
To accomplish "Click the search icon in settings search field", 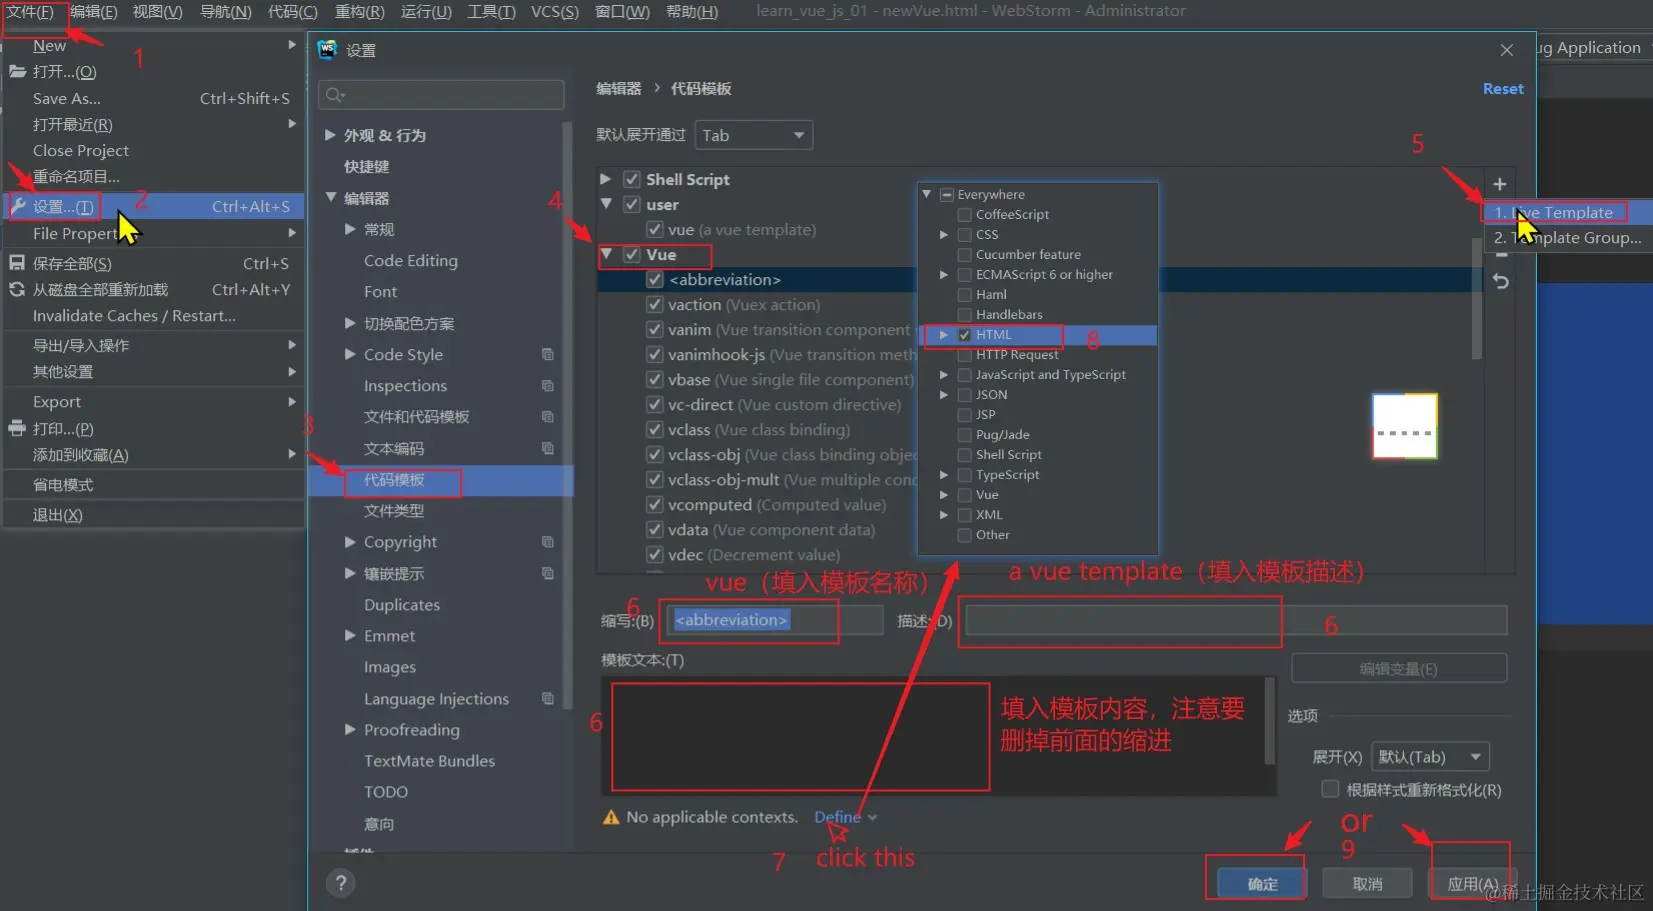I will [335, 95].
